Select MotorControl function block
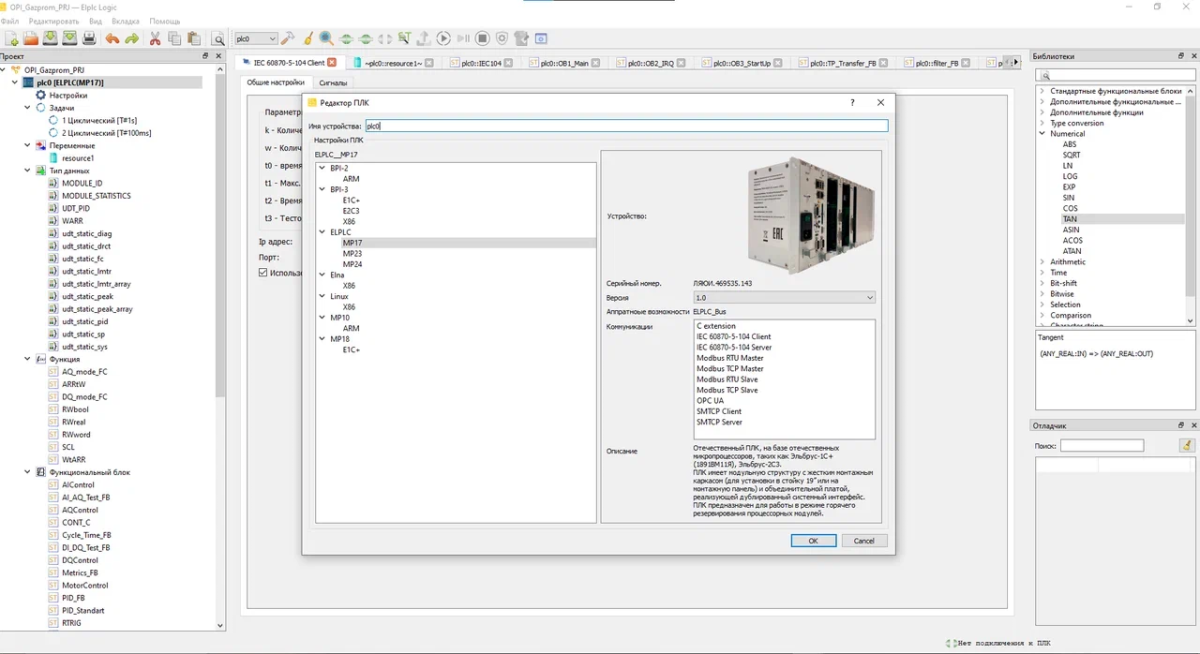 click(84, 585)
